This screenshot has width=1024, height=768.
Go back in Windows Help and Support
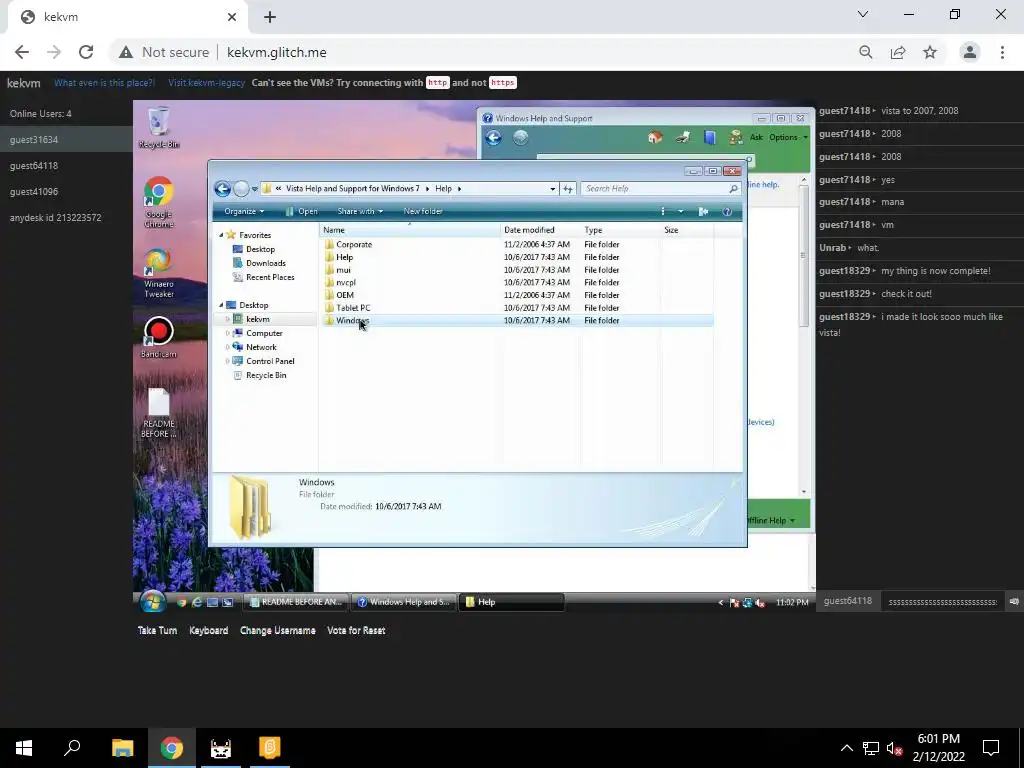click(x=493, y=137)
